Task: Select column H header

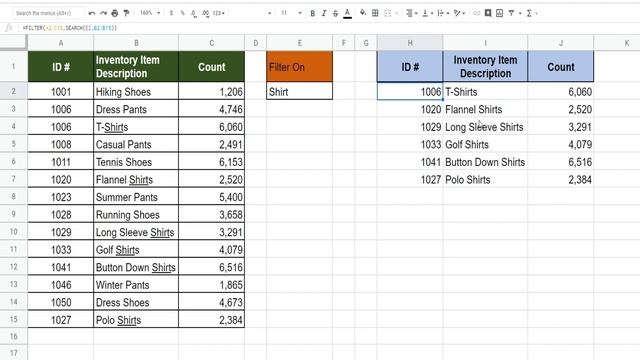Action: coord(410,43)
